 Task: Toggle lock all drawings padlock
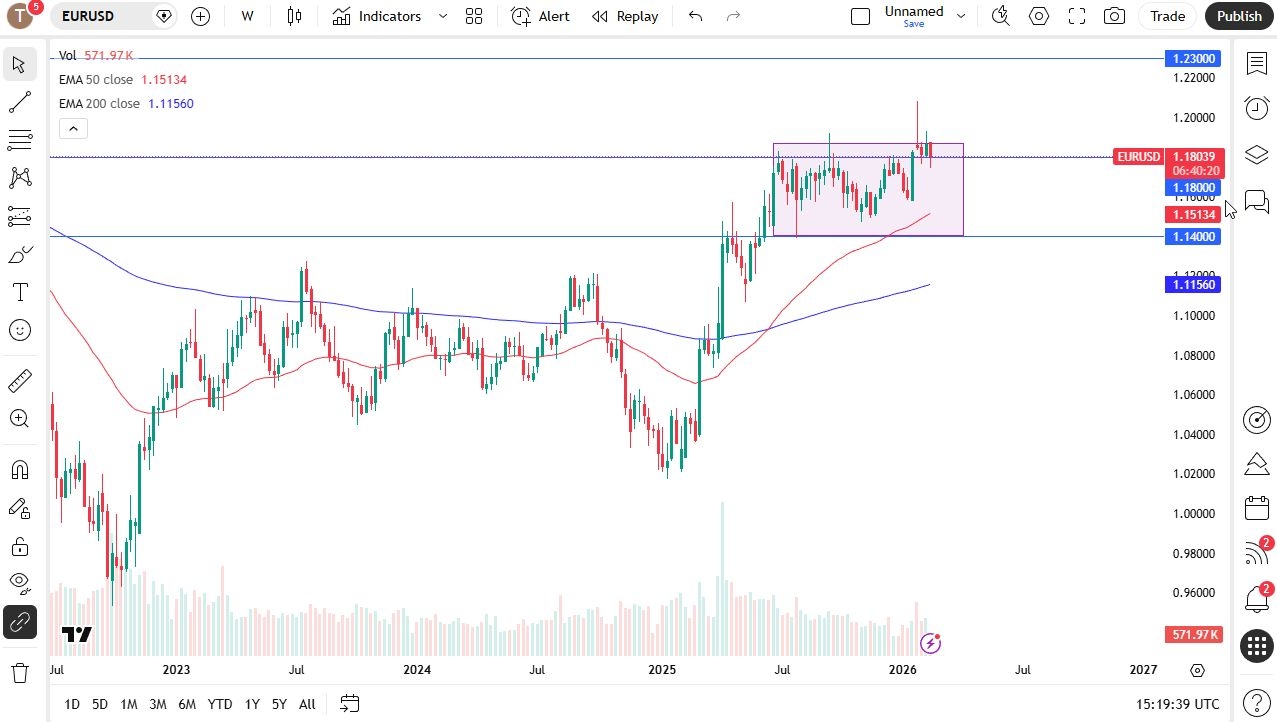pyautogui.click(x=19, y=546)
